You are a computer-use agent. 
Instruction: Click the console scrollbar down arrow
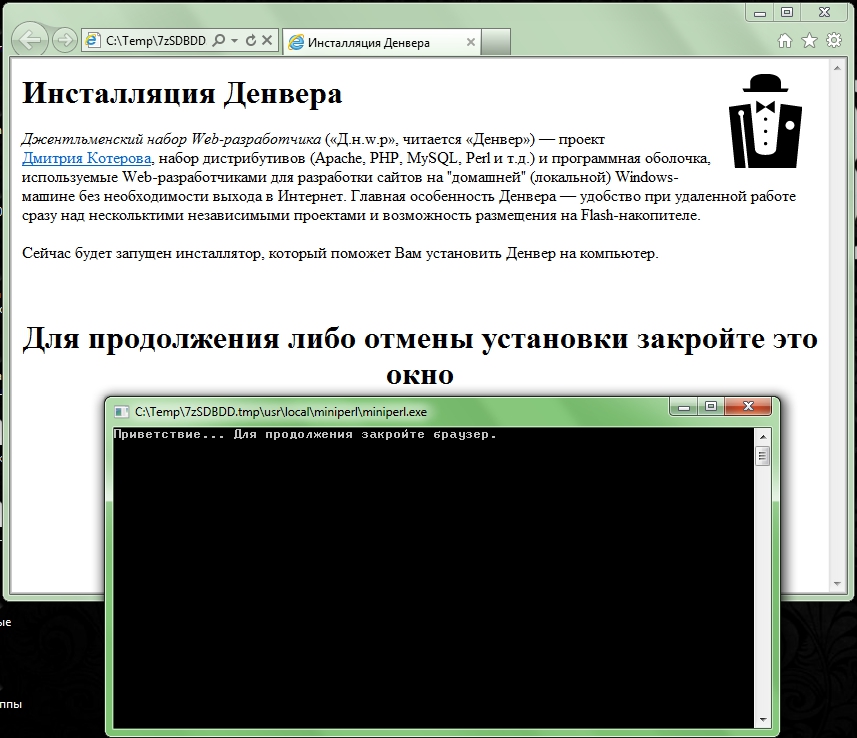point(762,720)
